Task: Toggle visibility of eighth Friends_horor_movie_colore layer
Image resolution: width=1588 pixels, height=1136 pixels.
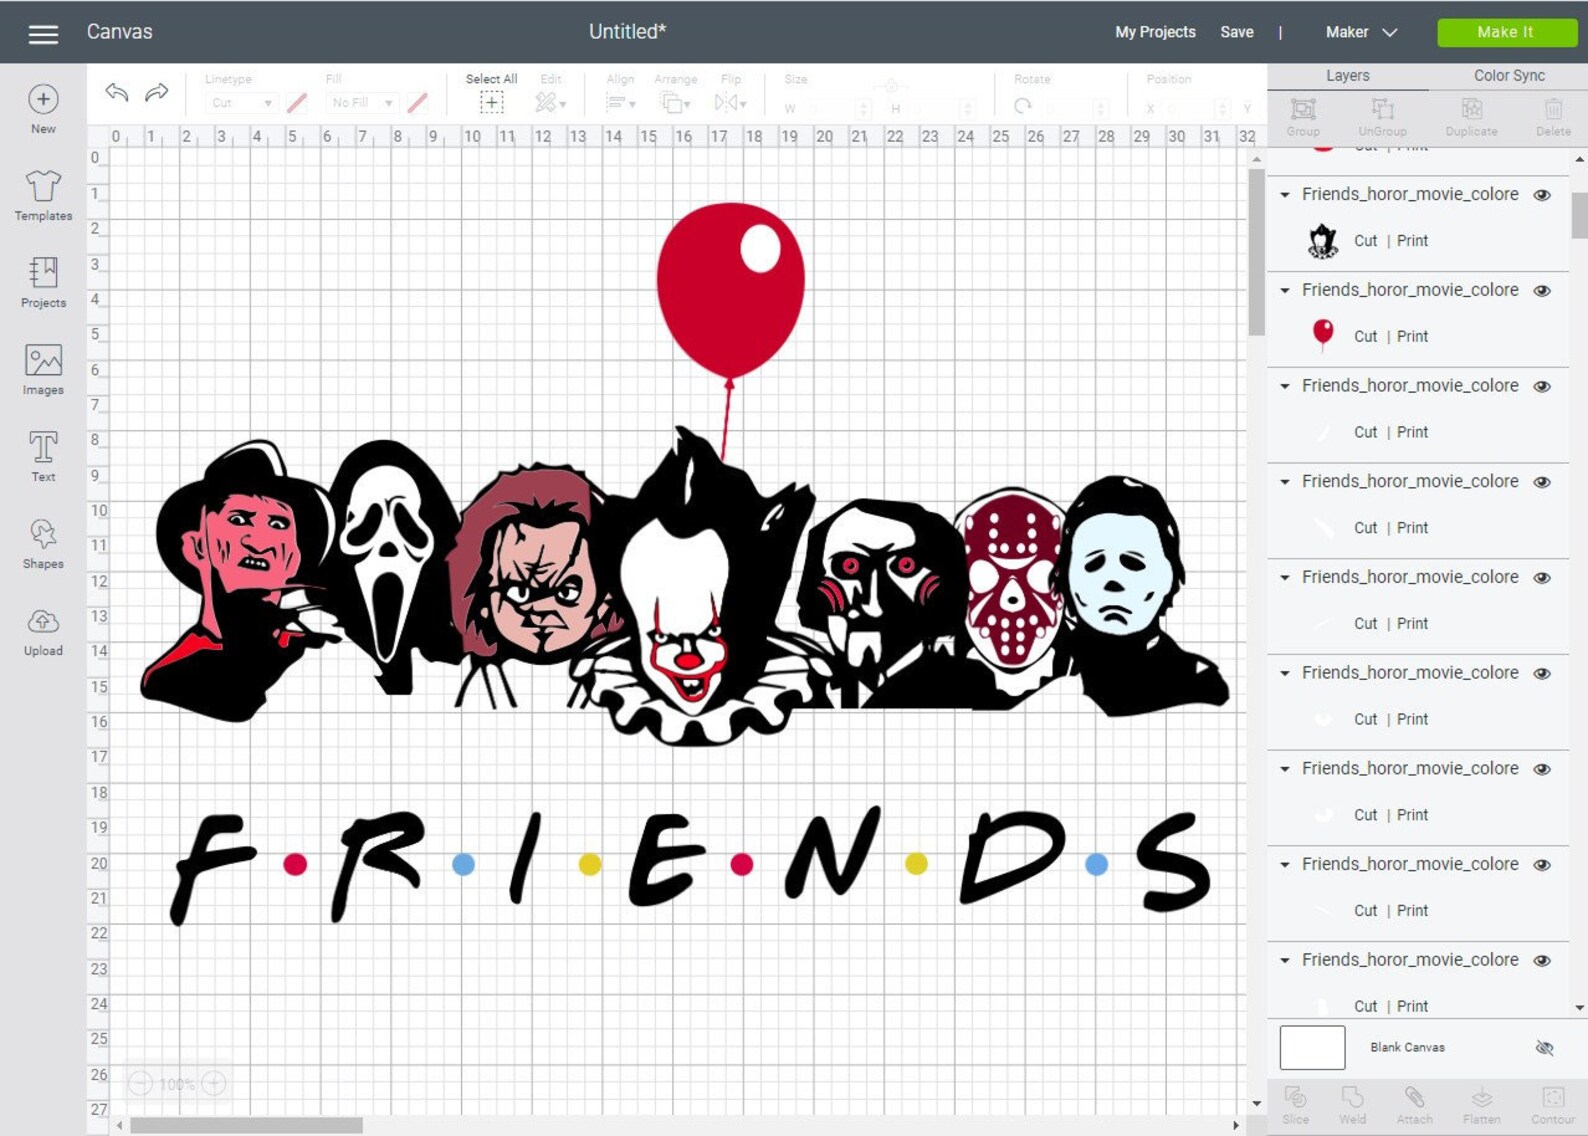Action: (1542, 865)
